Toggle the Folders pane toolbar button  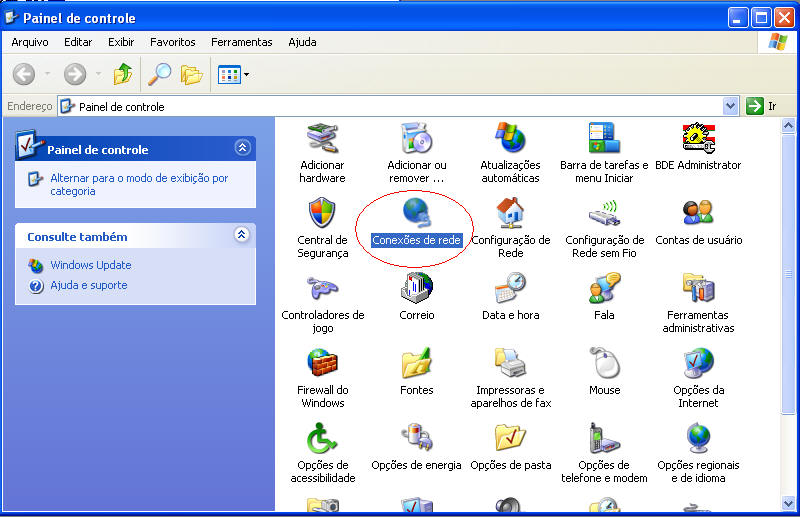[191, 75]
